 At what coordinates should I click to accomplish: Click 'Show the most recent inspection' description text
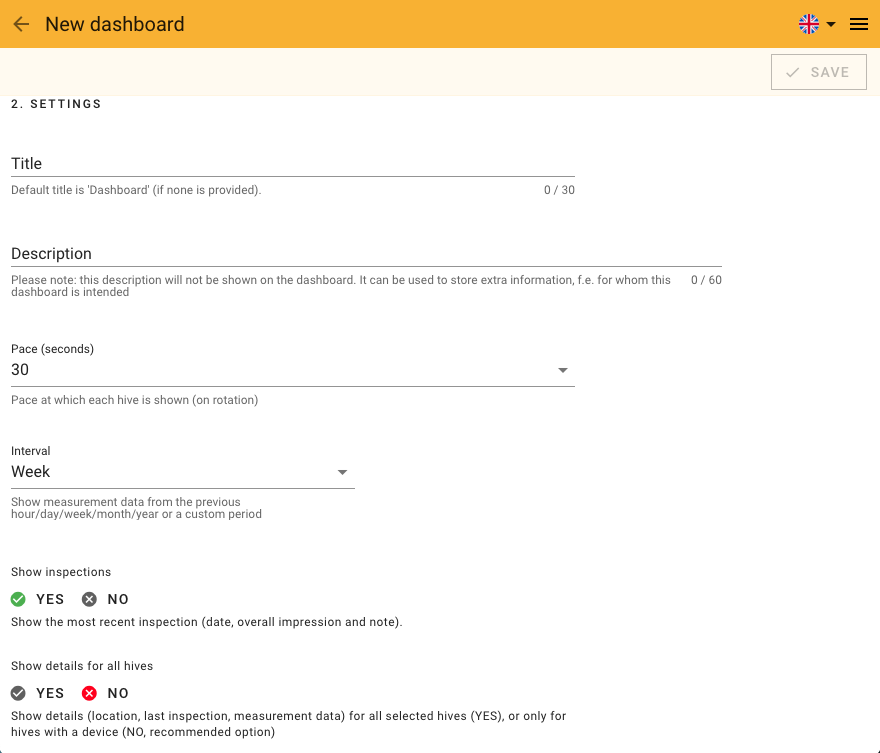pos(207,622)
